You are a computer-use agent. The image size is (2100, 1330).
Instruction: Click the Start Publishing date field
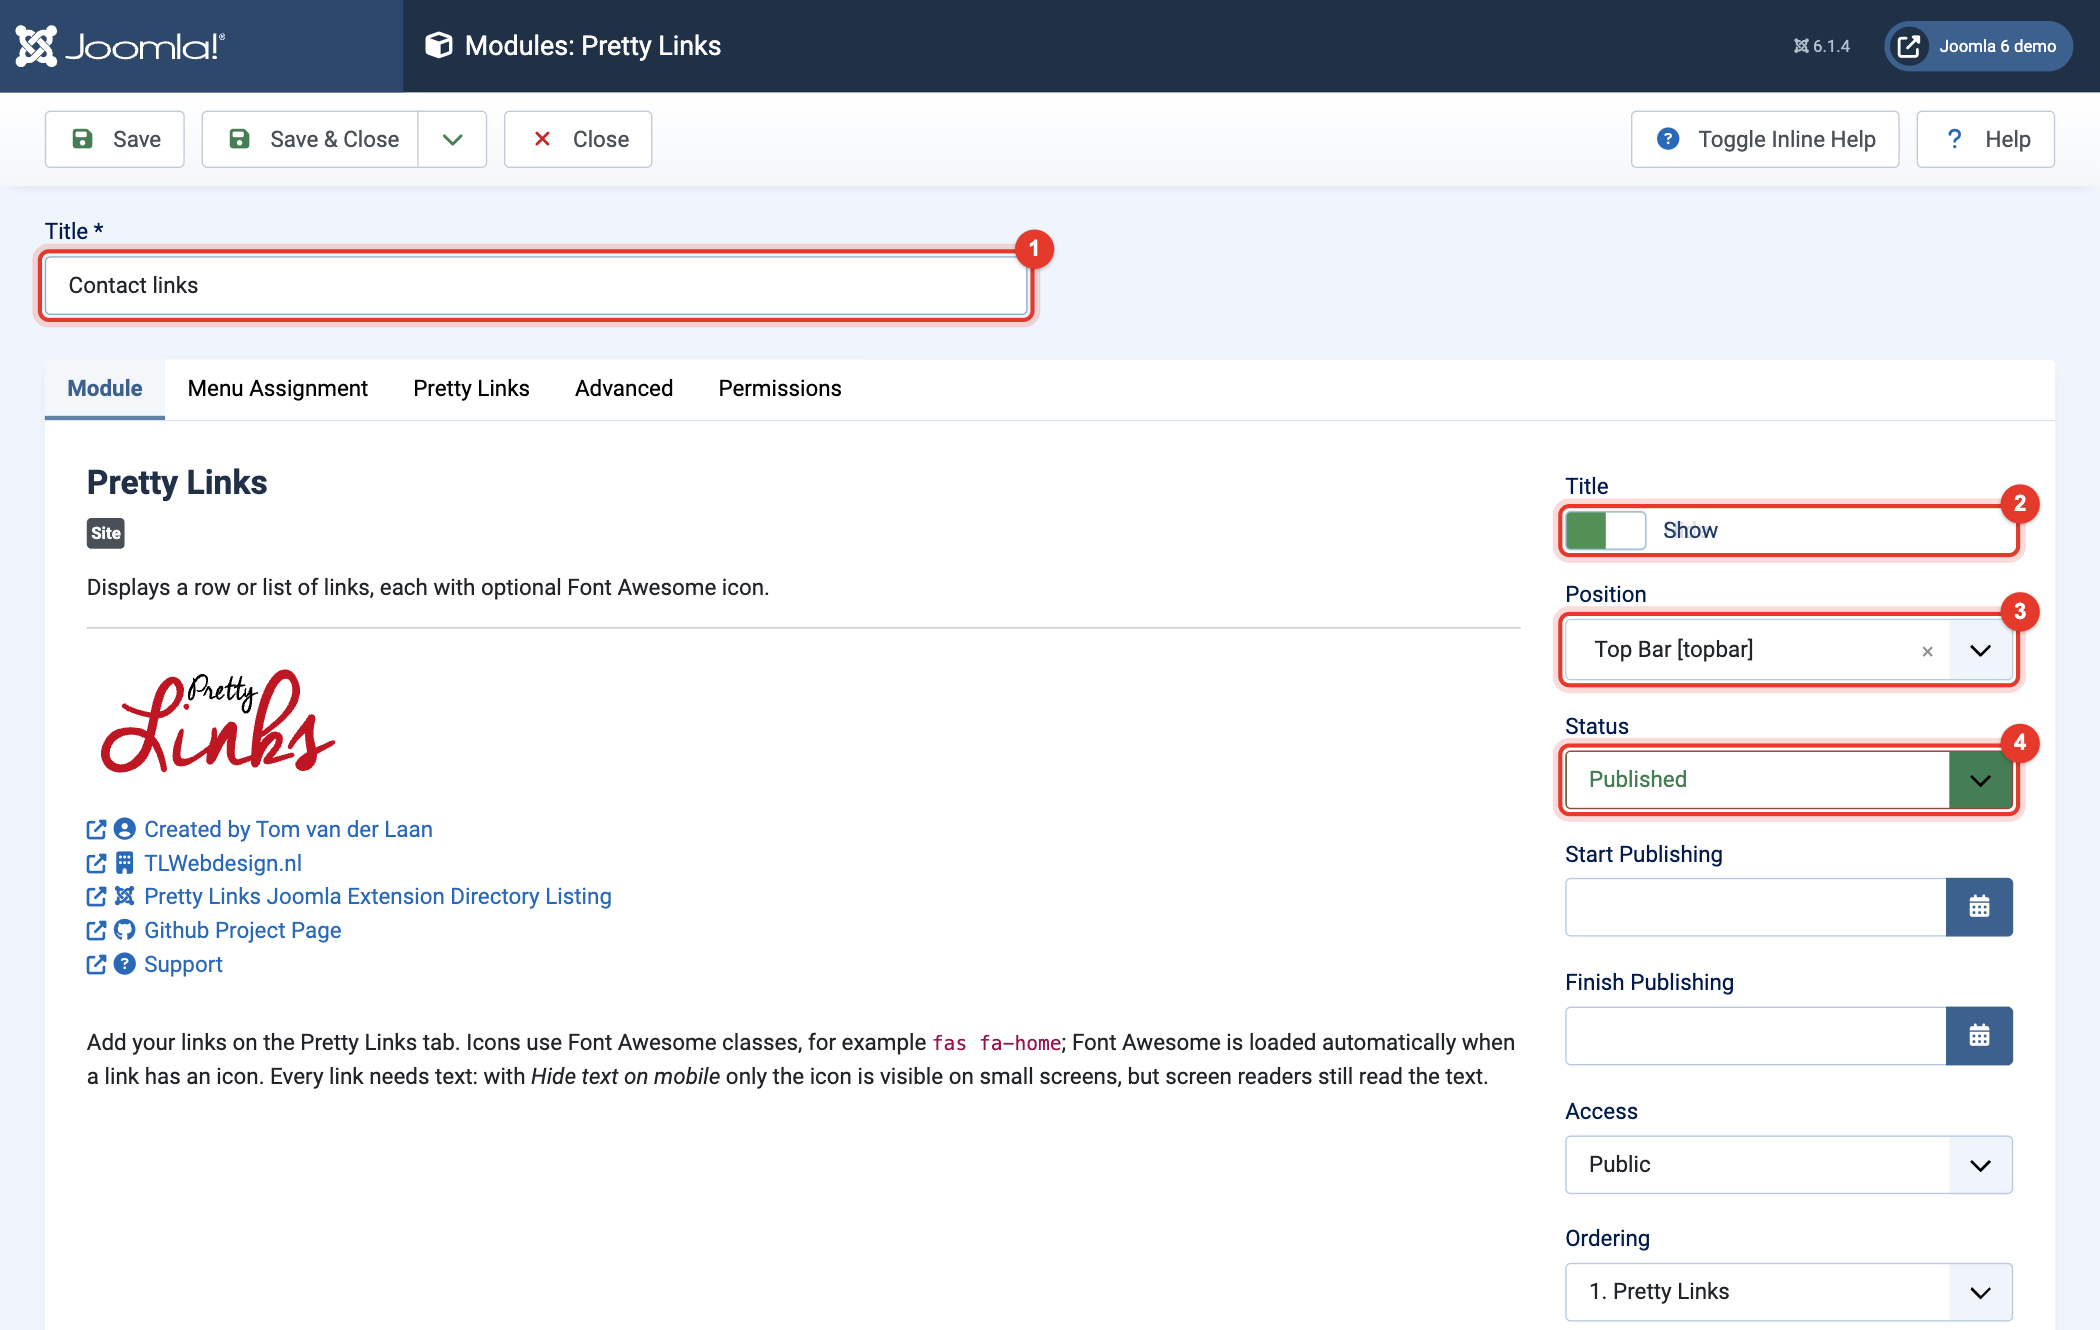click(1756, 907)
